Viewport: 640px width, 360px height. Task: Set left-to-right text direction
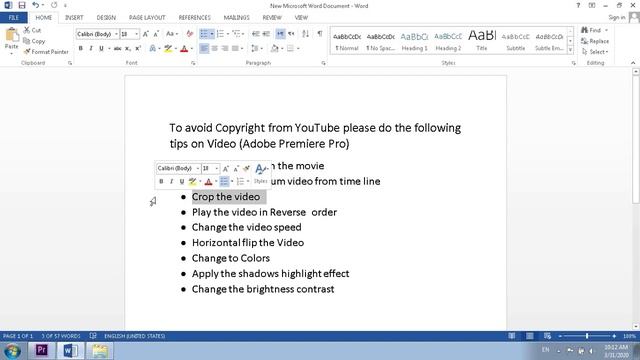[280, 34]
